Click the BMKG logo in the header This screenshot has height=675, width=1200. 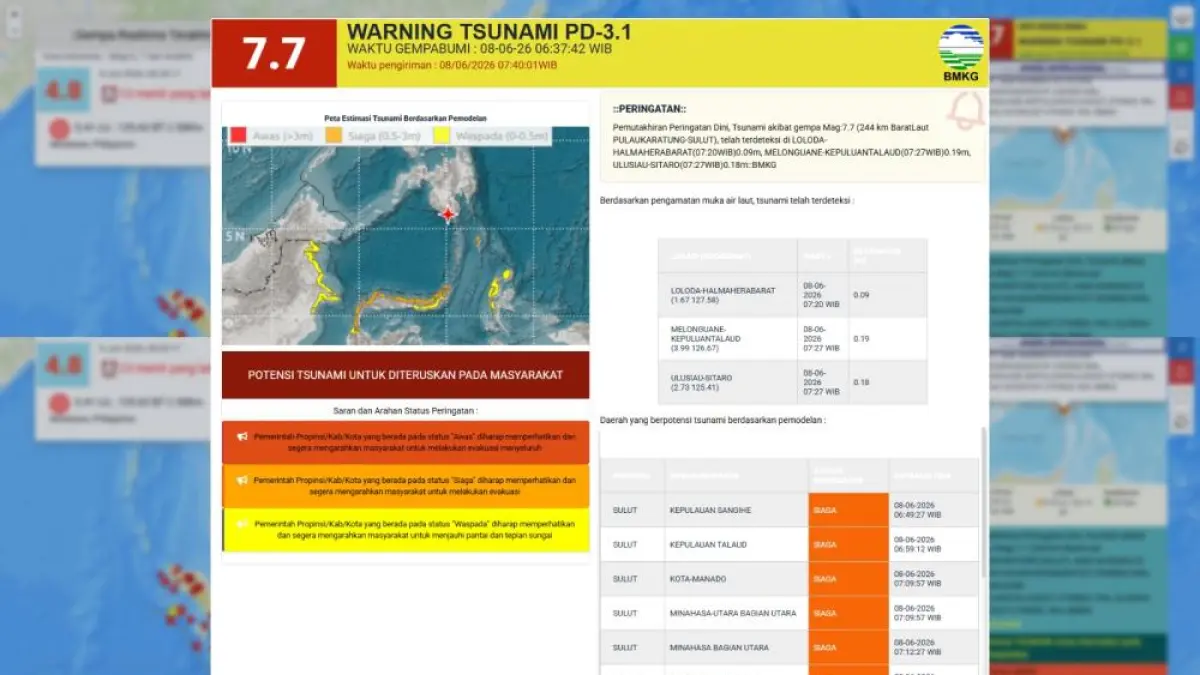pos(960,51)
